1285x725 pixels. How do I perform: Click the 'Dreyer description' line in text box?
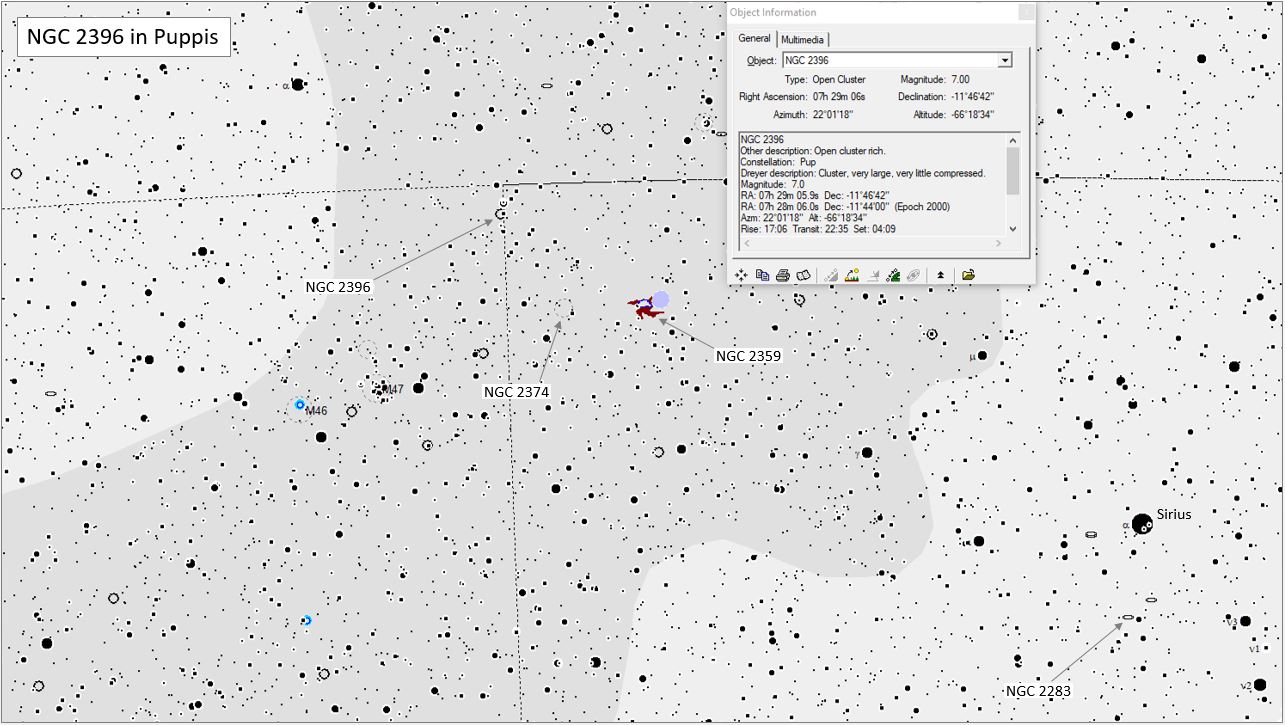pos(862,173)
